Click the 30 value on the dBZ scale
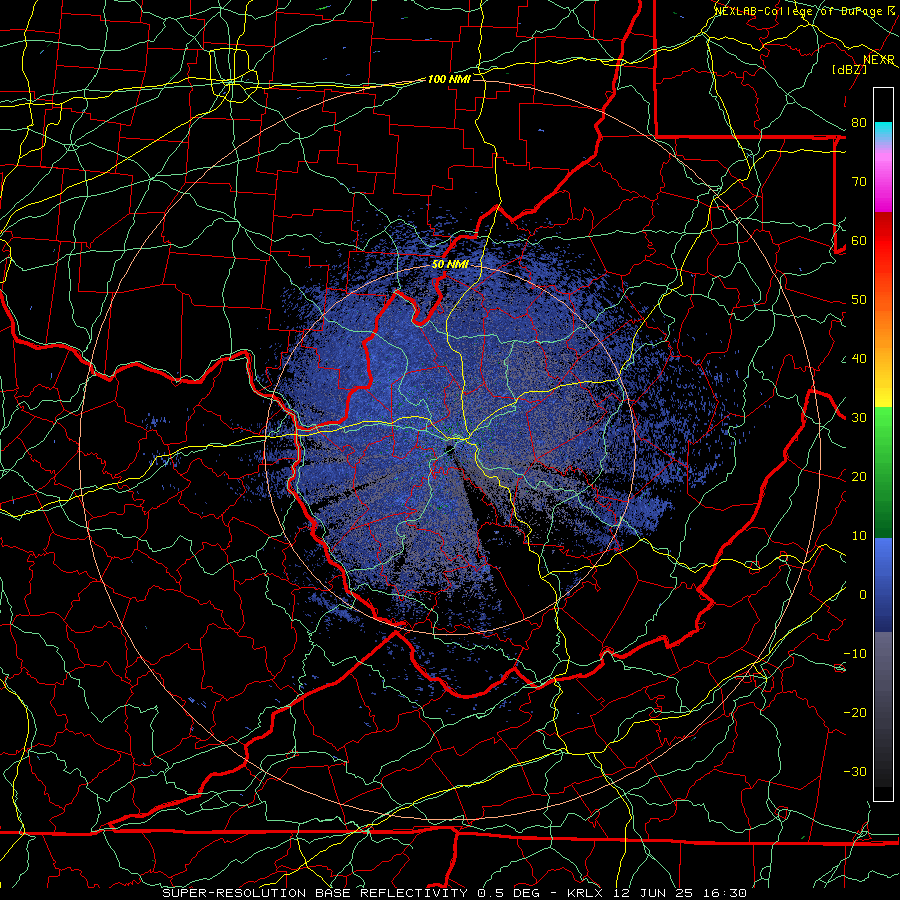The height and width of the screenshot is (900, 900). 859,418
